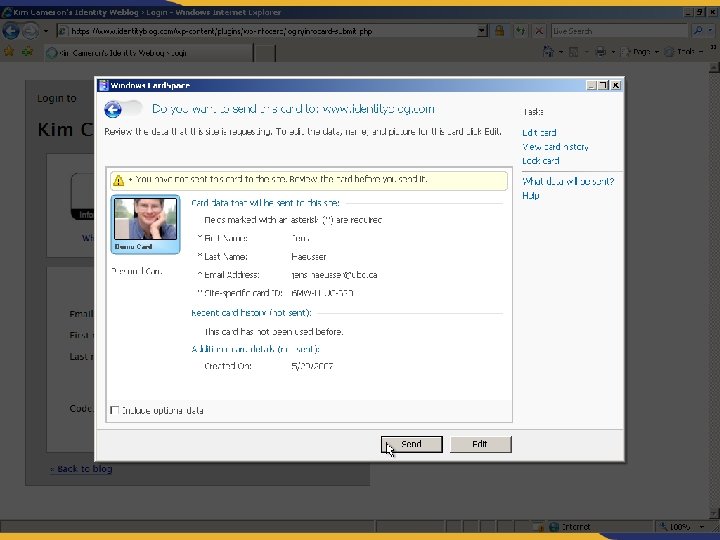The height and width of the screenshot is (540, 720).
Task: Click the RSS feeds icon
Action: point(574,52)
